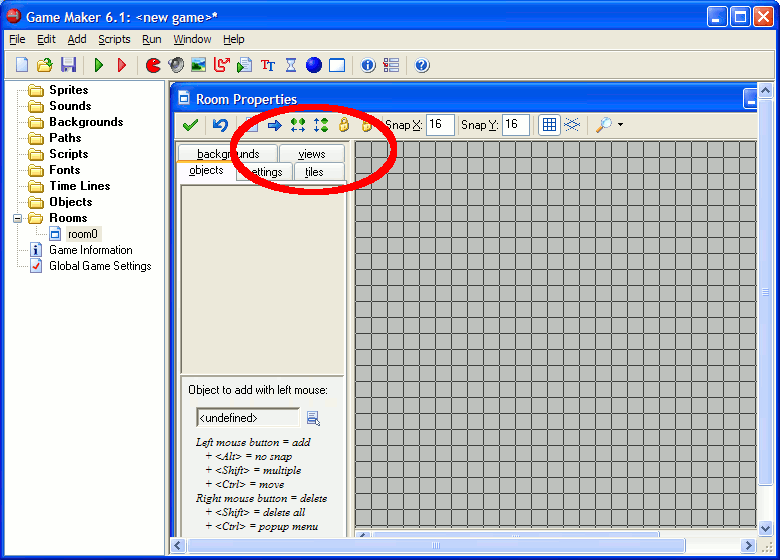
Task: Open the Run menu
Action: [152, 39]
